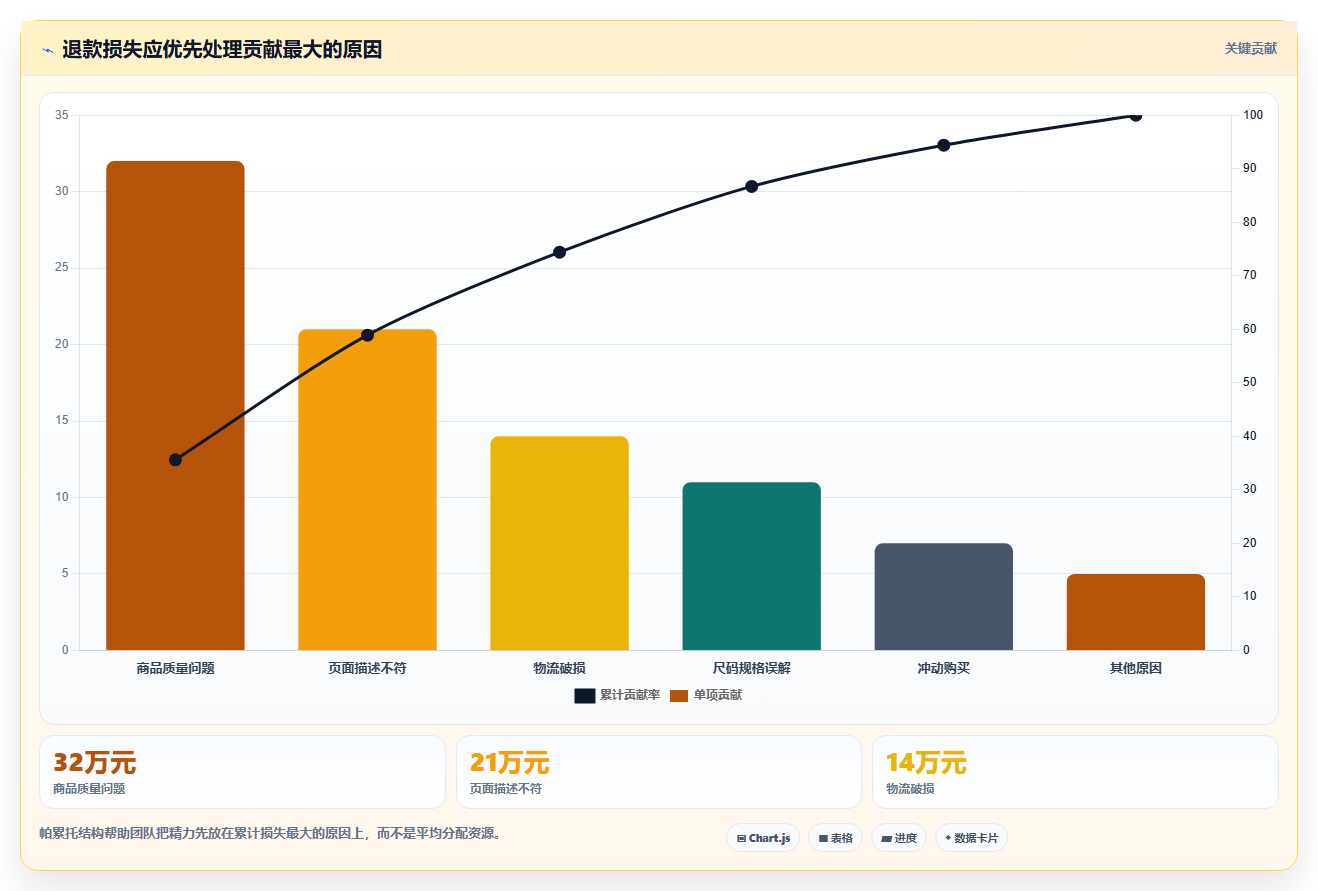Click the icon inside the 表格 tag

823,838
